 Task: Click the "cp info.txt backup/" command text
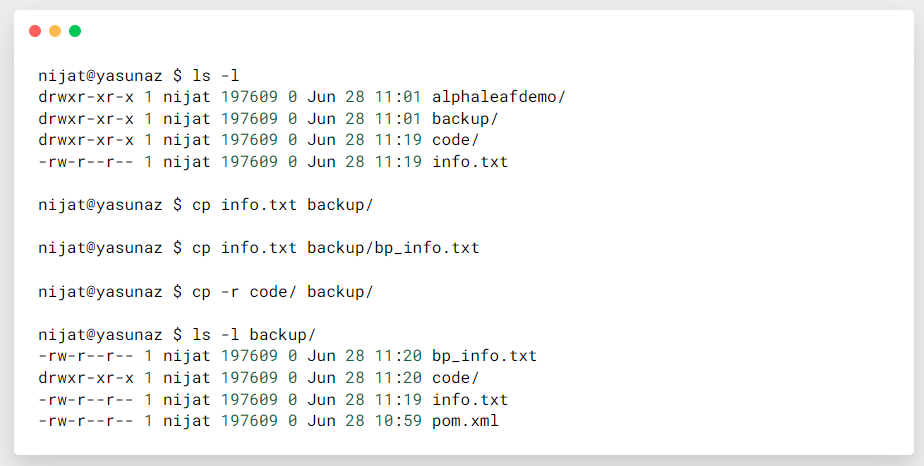pyautogui.click(x=282, y=204)
